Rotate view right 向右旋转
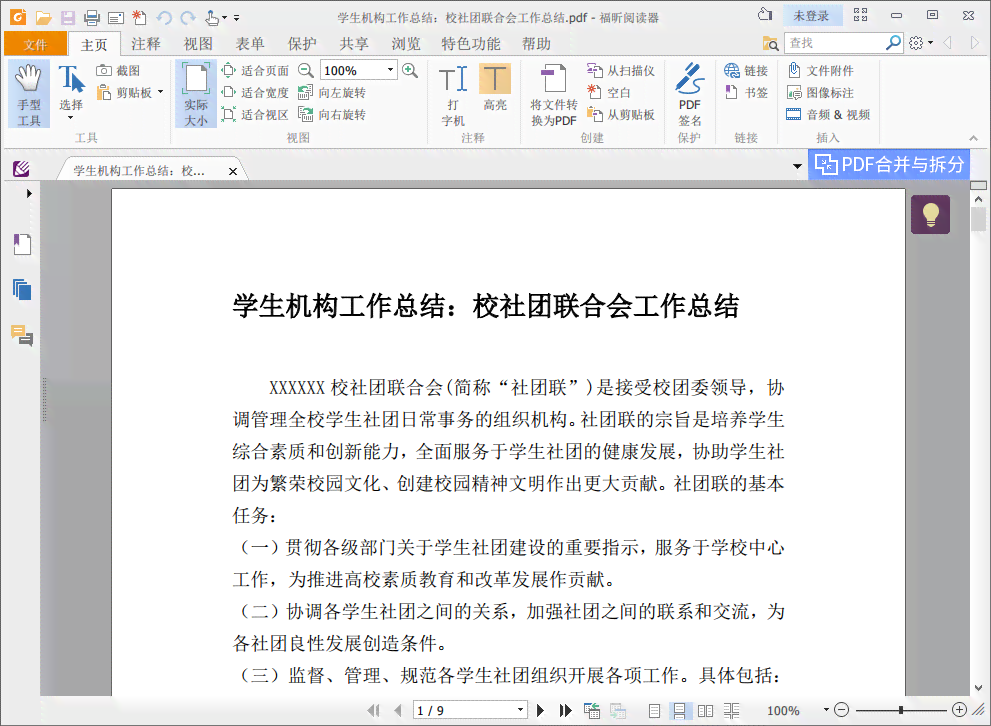The width and height of the screenshot is (991, 726). coord(332,114)
